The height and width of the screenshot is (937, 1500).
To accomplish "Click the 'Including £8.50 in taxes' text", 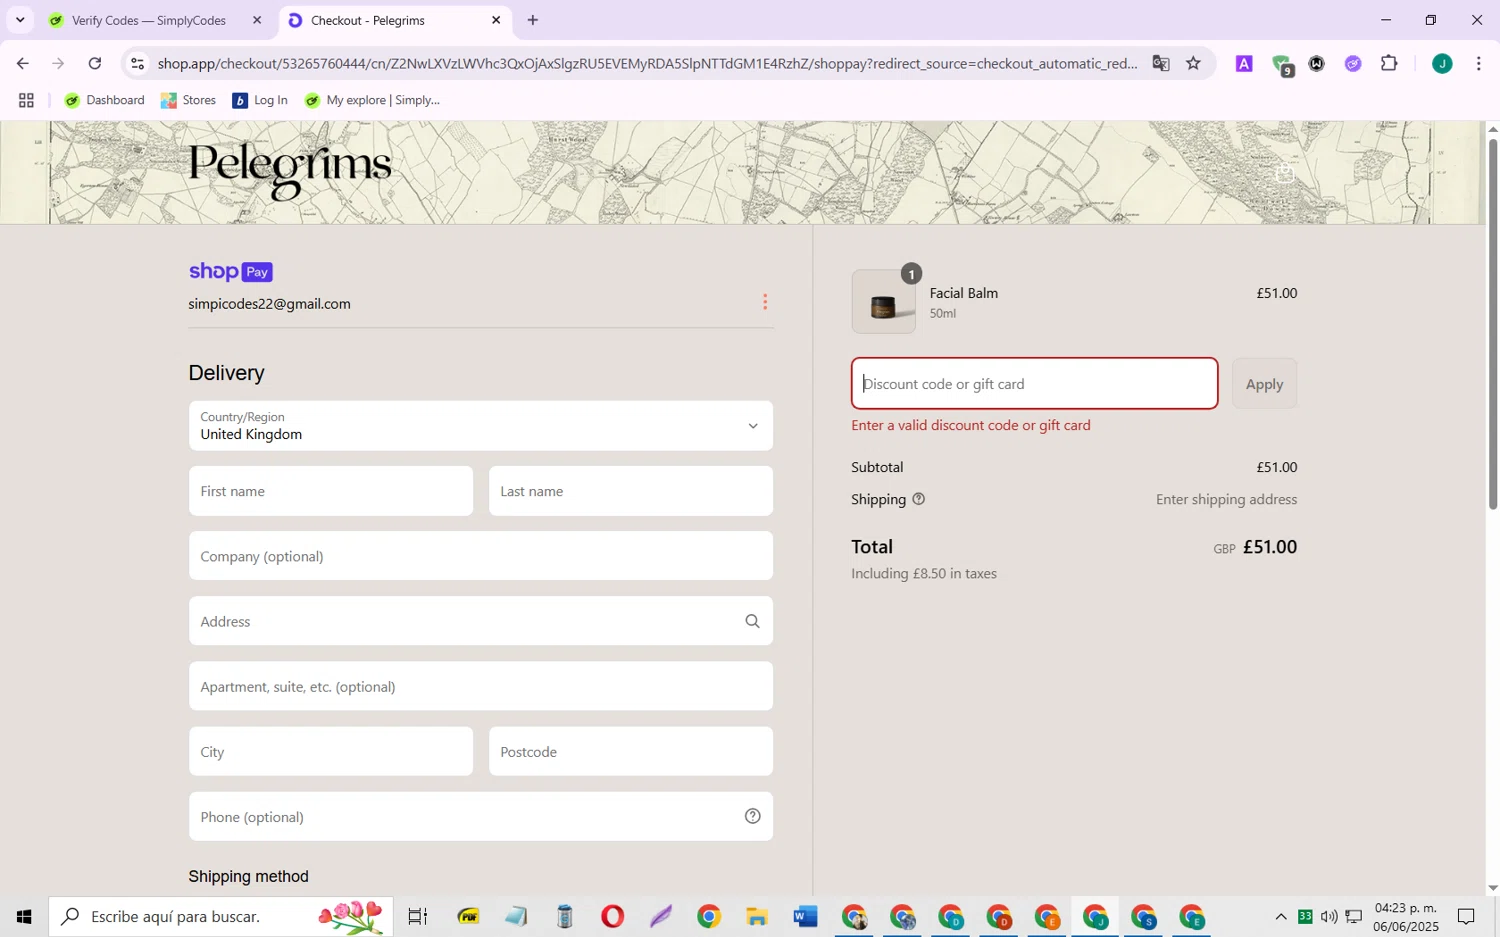I will [924, 574].
